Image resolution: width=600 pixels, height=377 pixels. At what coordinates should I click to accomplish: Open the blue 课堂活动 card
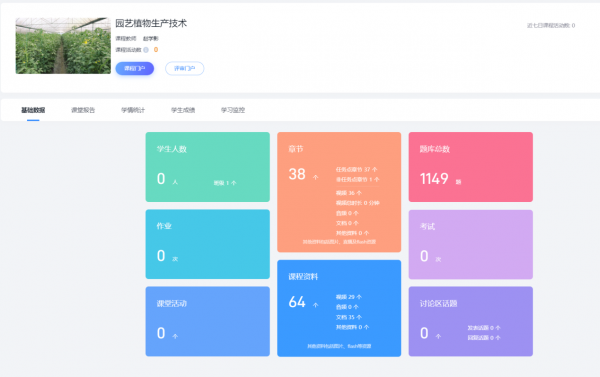(207, 322)
